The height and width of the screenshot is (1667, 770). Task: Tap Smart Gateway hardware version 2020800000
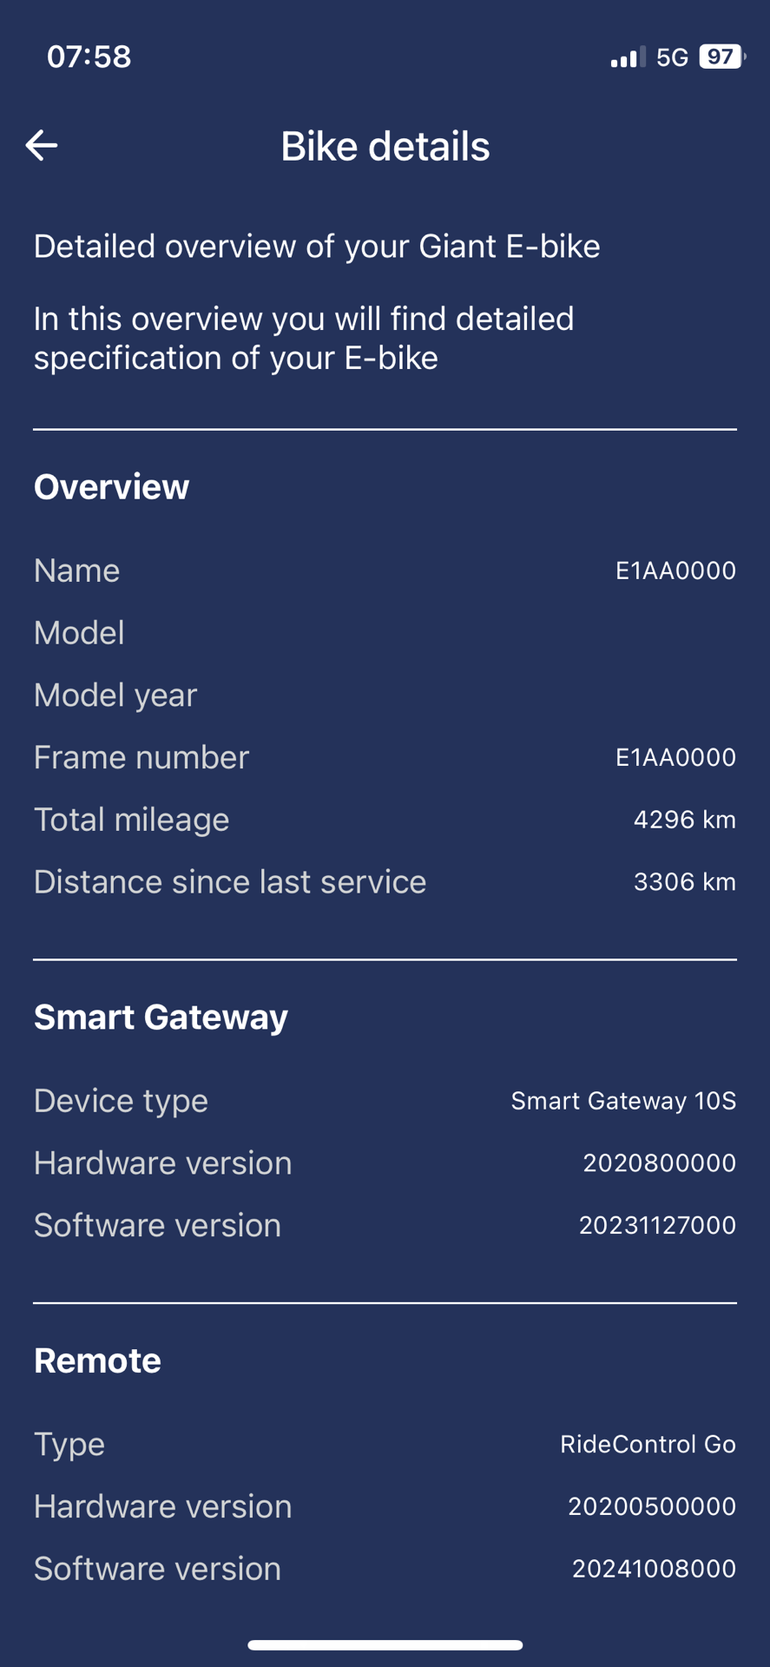point(659,1163)
